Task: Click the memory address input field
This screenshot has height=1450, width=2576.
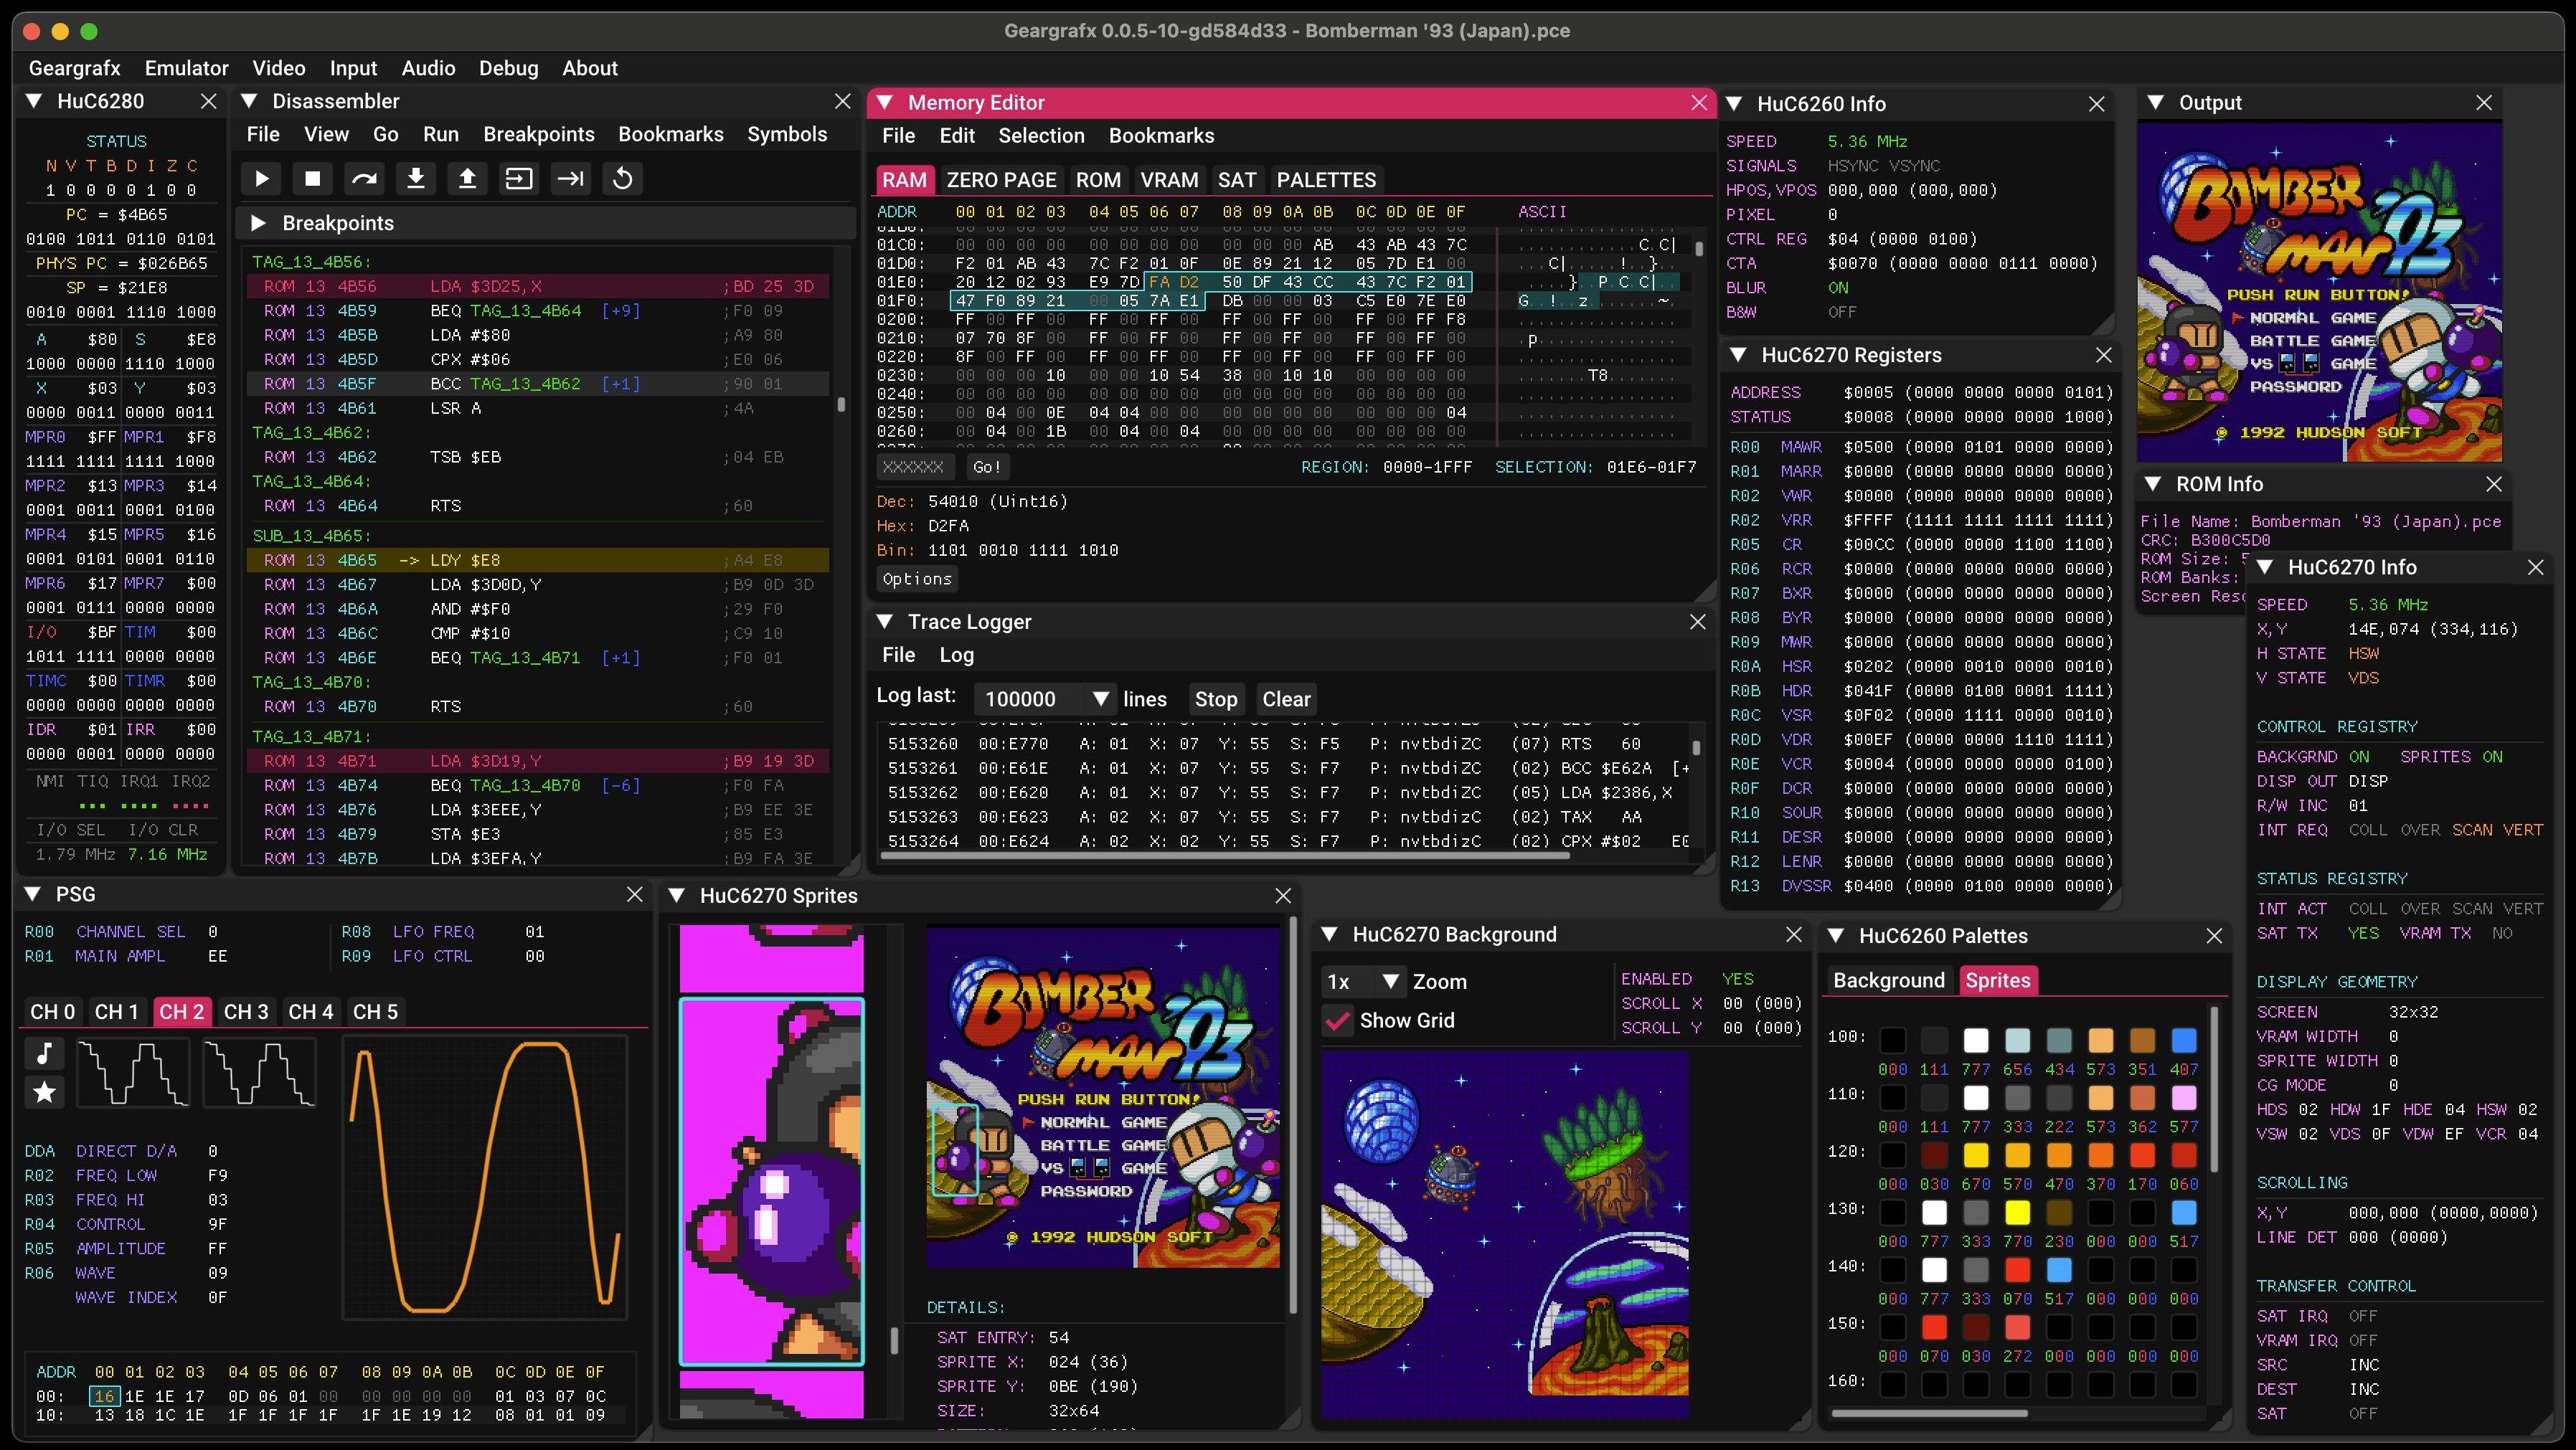Action: point(915,467)
